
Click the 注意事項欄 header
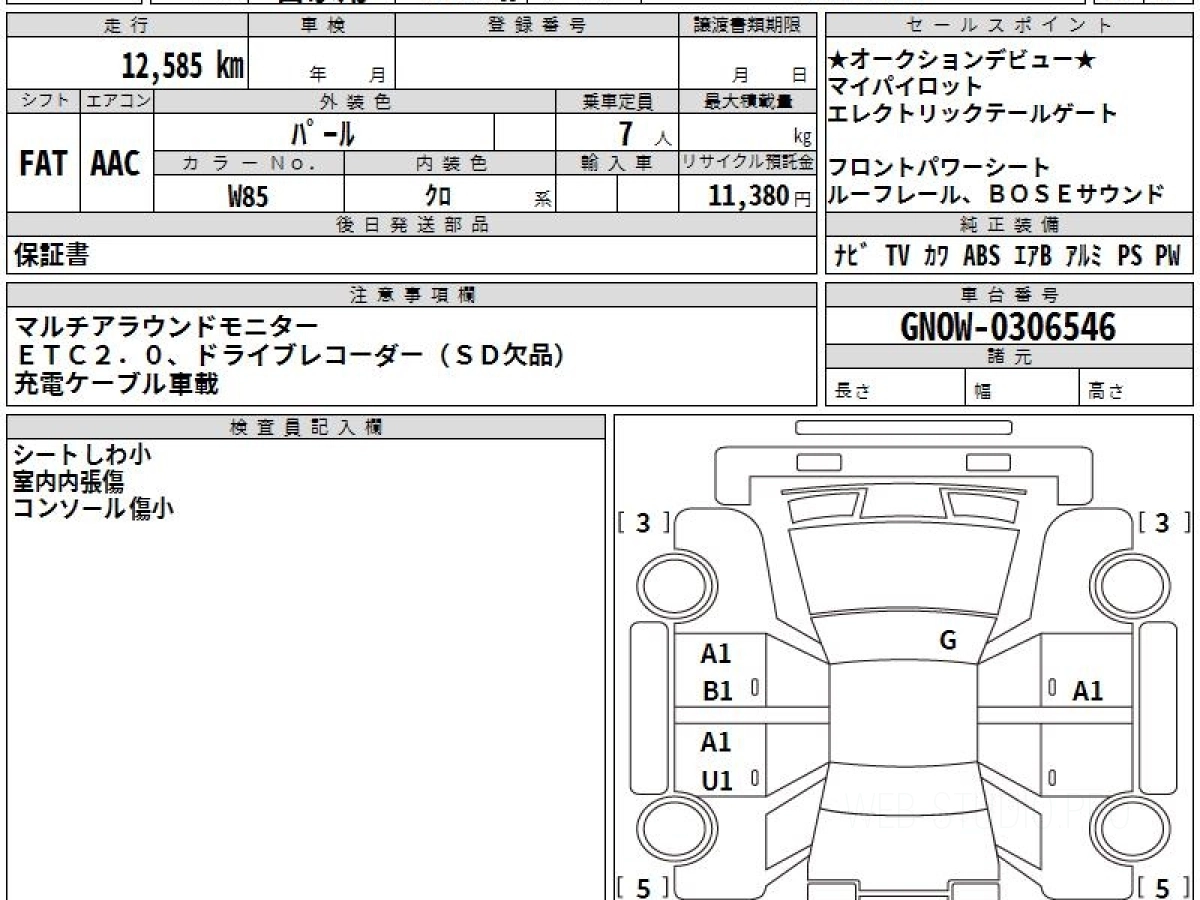point(411,295)
